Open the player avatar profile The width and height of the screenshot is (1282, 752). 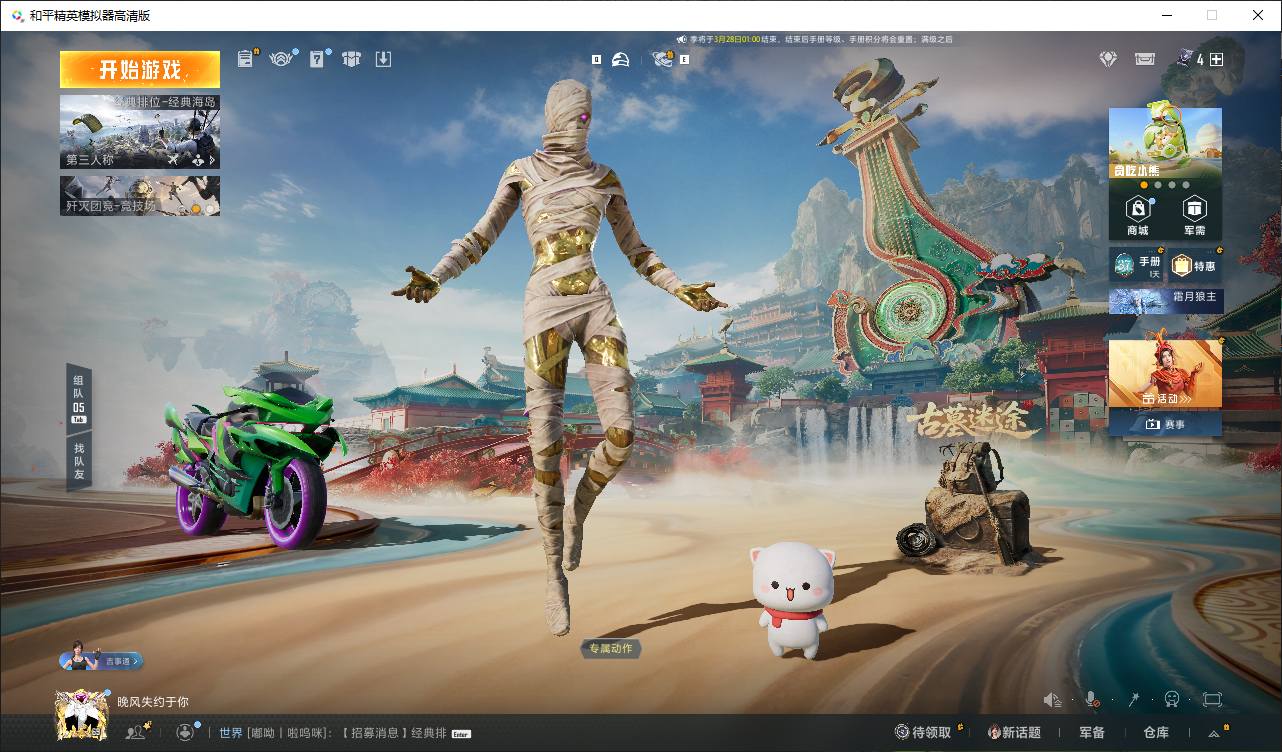tap(81, 715)
